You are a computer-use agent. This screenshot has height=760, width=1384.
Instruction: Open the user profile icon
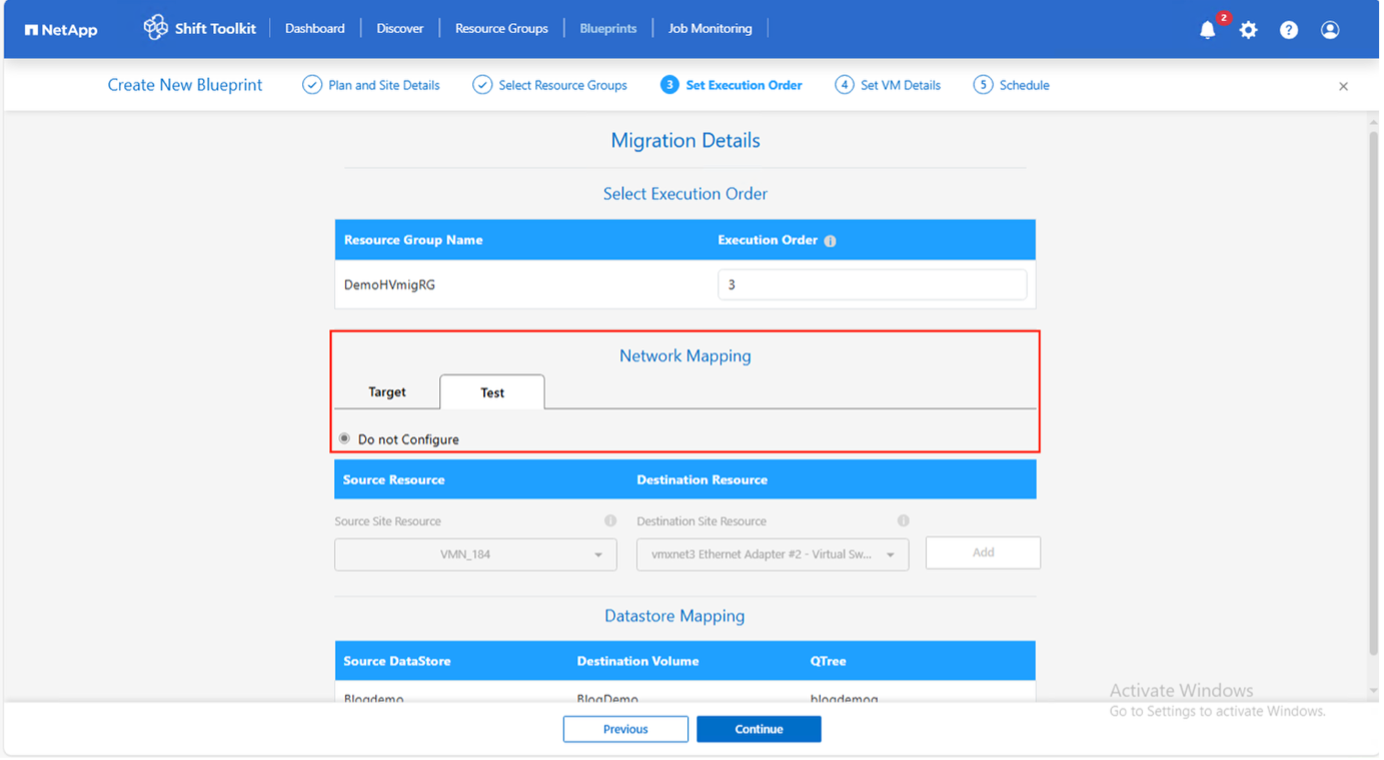(x=1330, y=30)
